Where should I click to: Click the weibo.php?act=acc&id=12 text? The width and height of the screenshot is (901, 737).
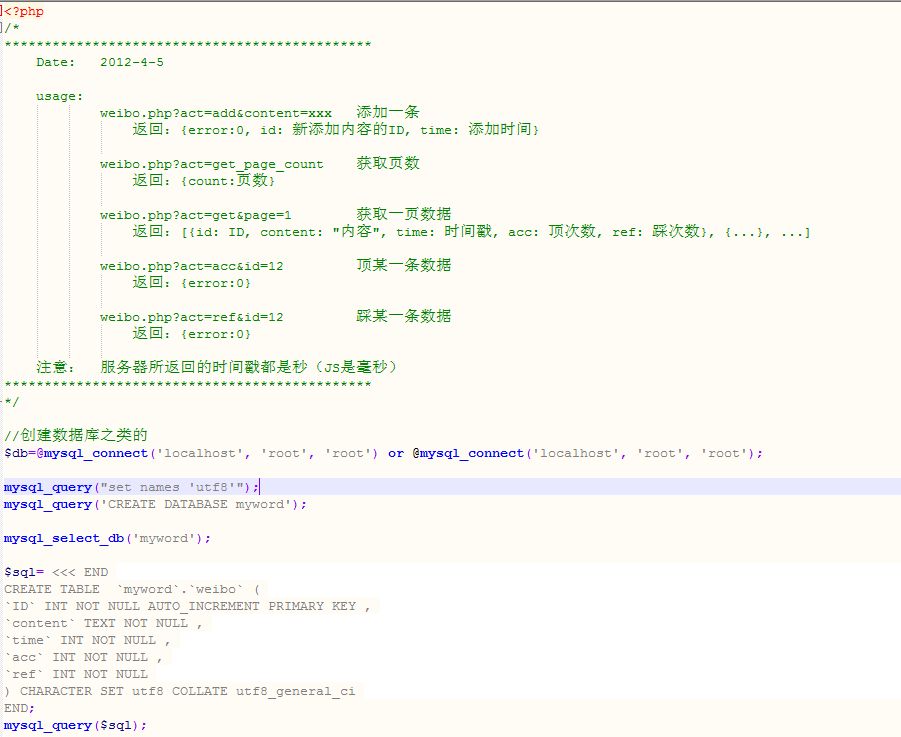pyautogui.click(x=191, y=266)
